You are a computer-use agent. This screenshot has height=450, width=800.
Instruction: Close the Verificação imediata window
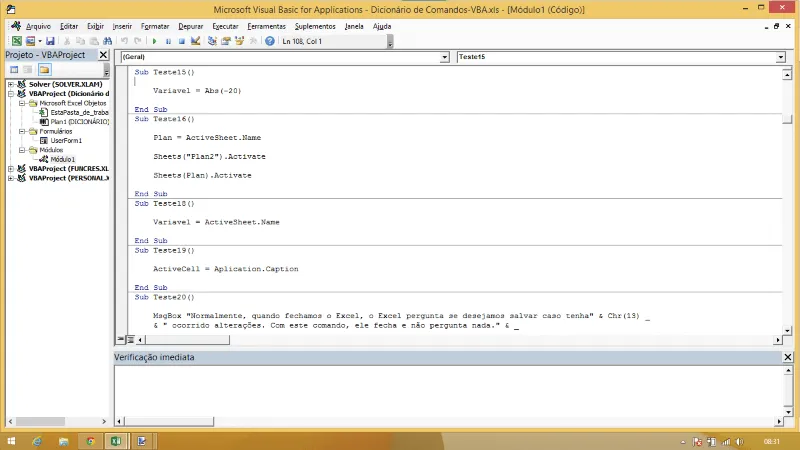[x=787, y=357]
